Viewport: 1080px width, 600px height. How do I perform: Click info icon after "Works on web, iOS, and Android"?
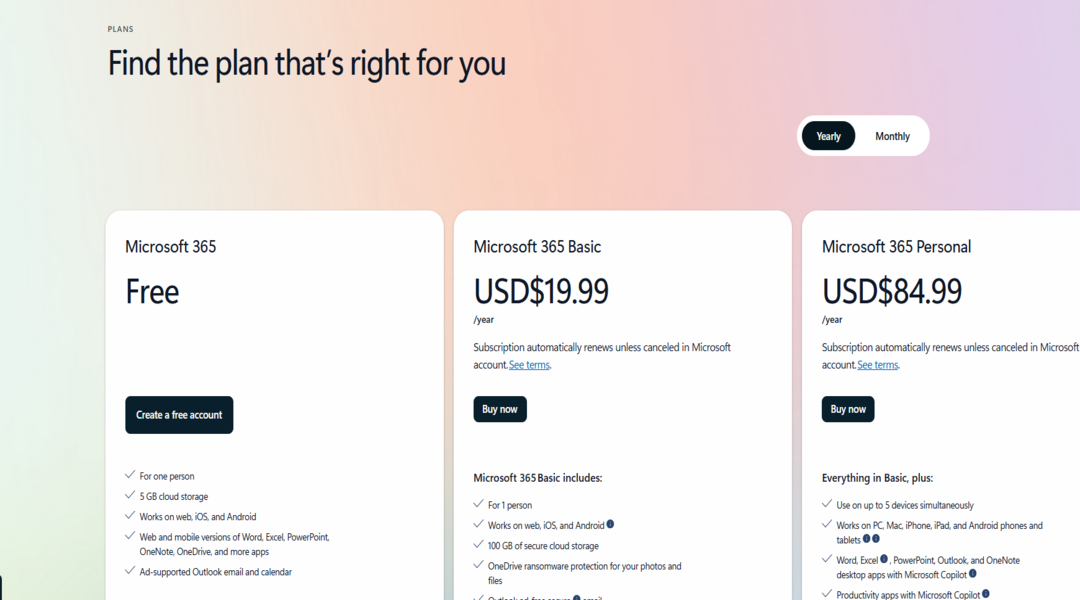610,524
